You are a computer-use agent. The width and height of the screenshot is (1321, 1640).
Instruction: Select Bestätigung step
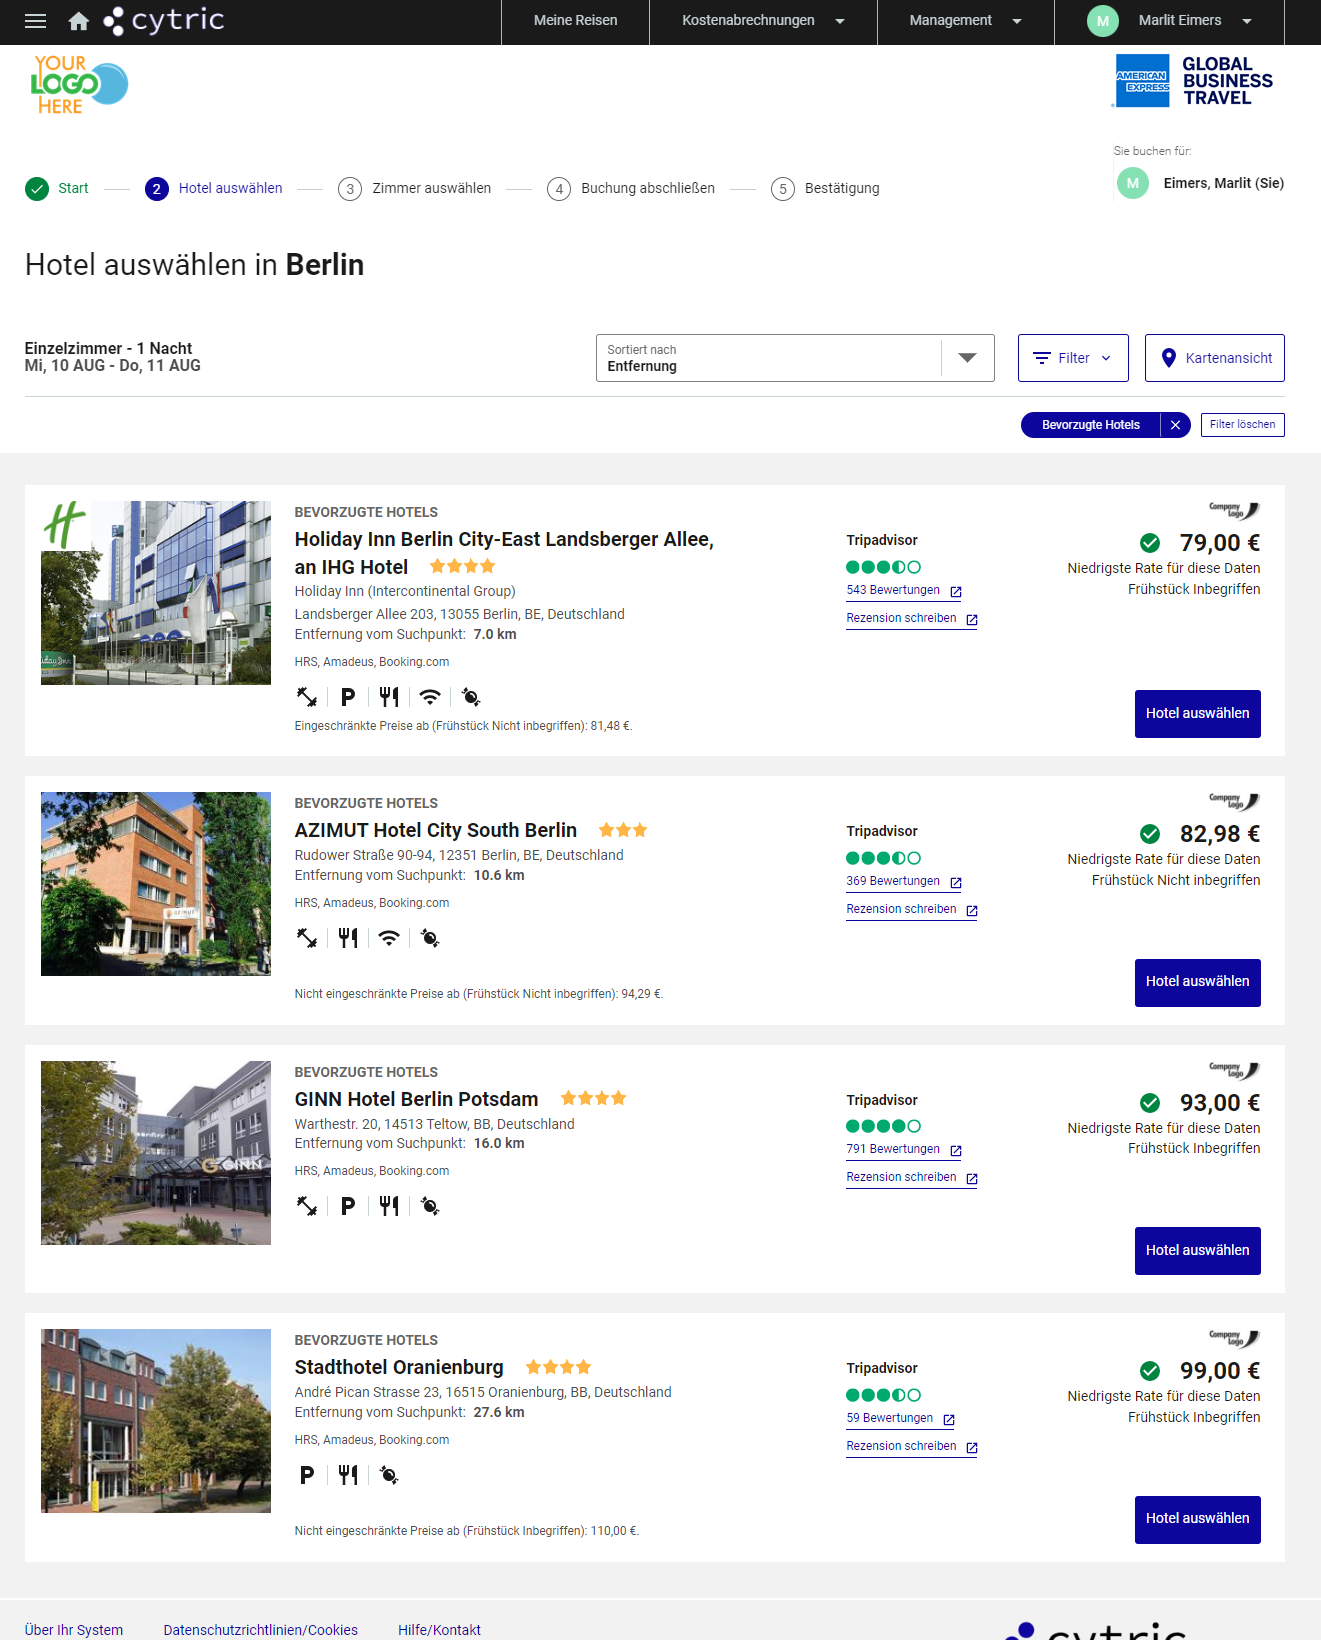(826, 188)
